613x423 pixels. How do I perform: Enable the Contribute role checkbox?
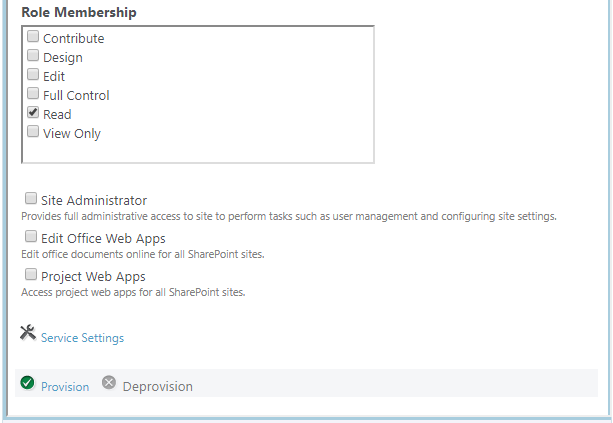[33, 36]
